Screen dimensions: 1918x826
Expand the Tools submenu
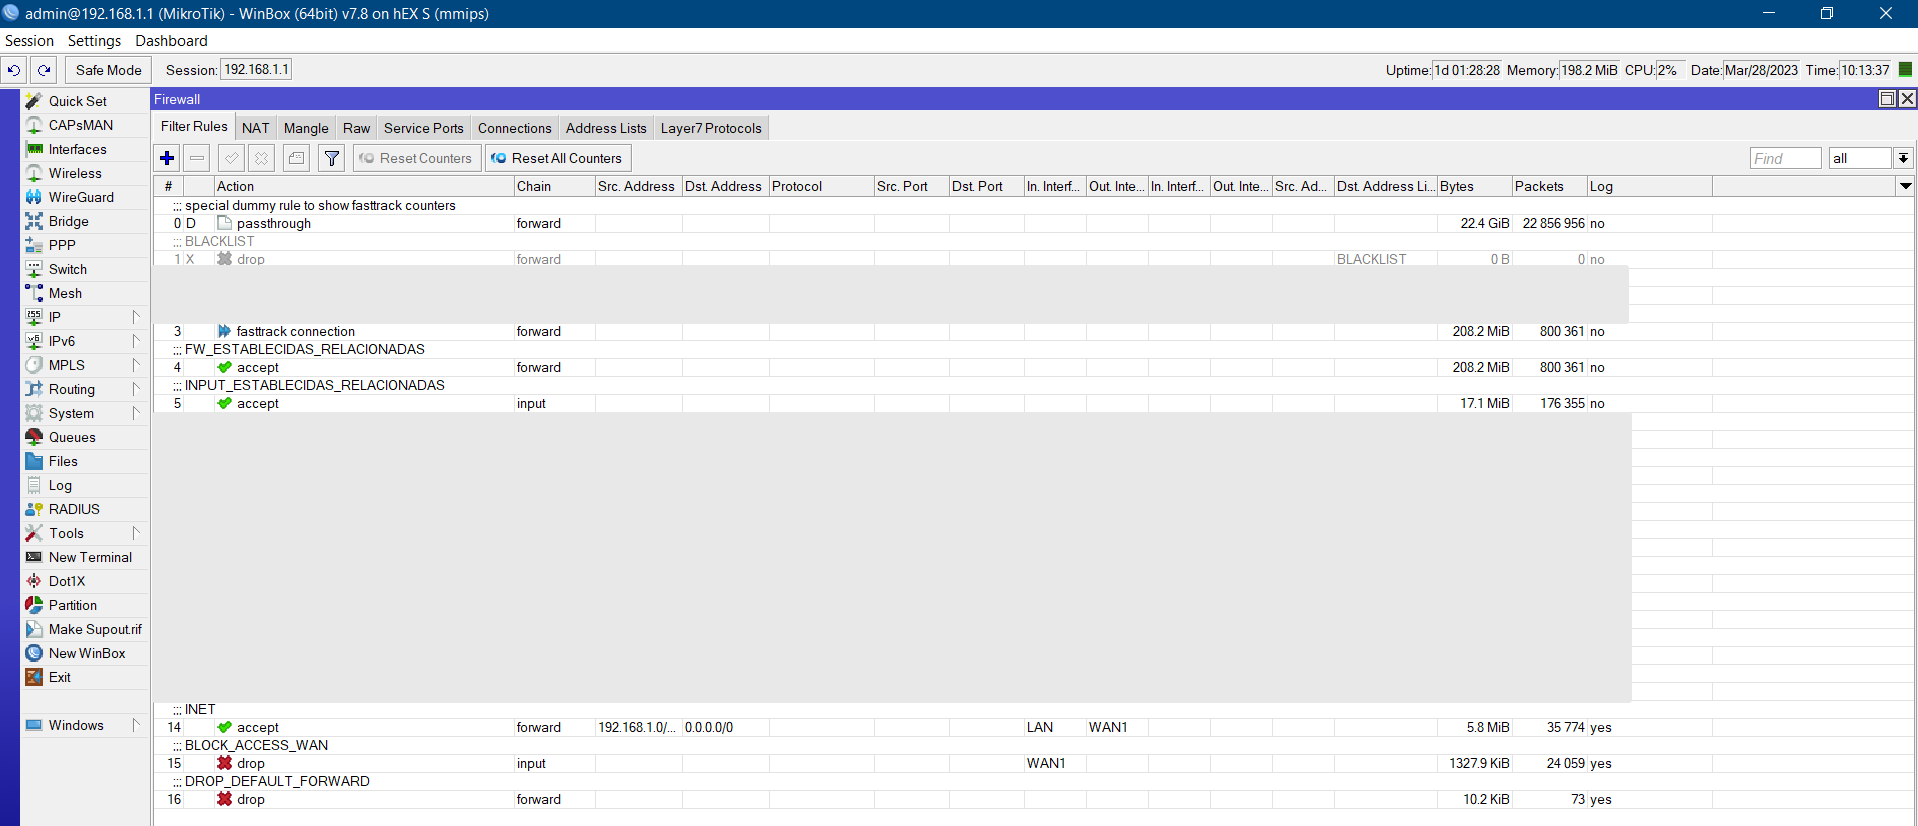pos(85,533)
